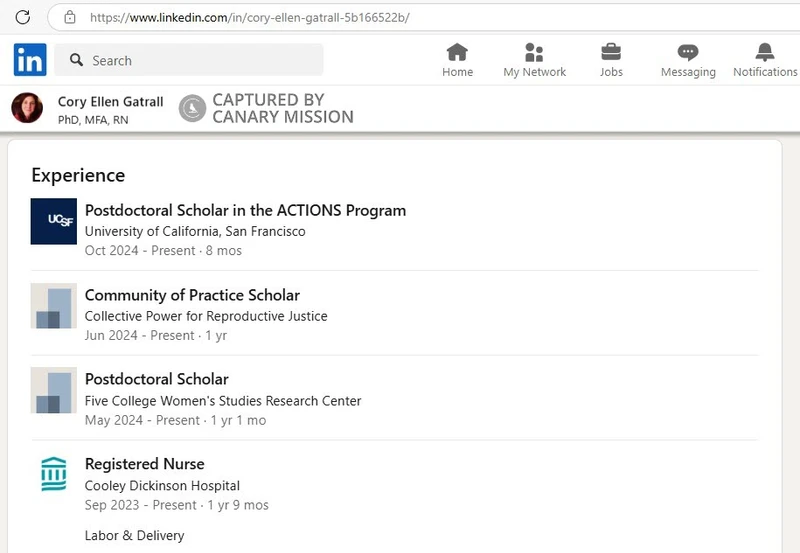Open the plain Postdoctoral Scholar title
The image size is (800, 553).
157,380
